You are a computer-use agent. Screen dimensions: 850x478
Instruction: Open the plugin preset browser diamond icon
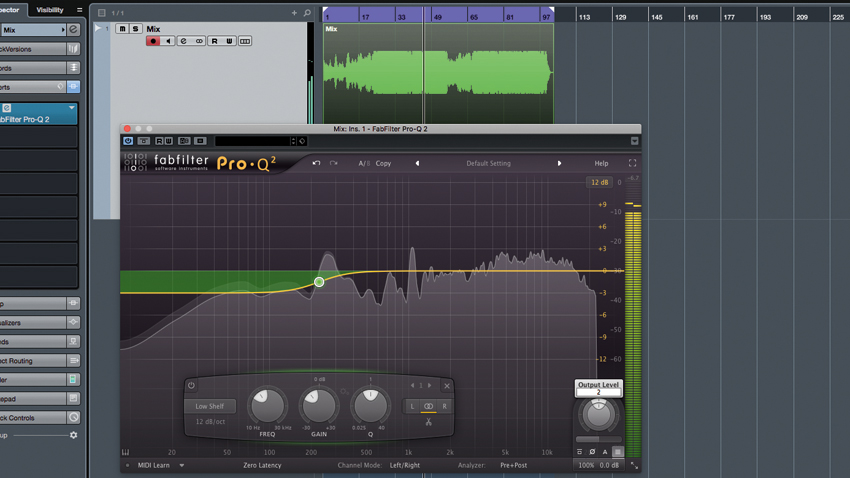pos(302,141)
